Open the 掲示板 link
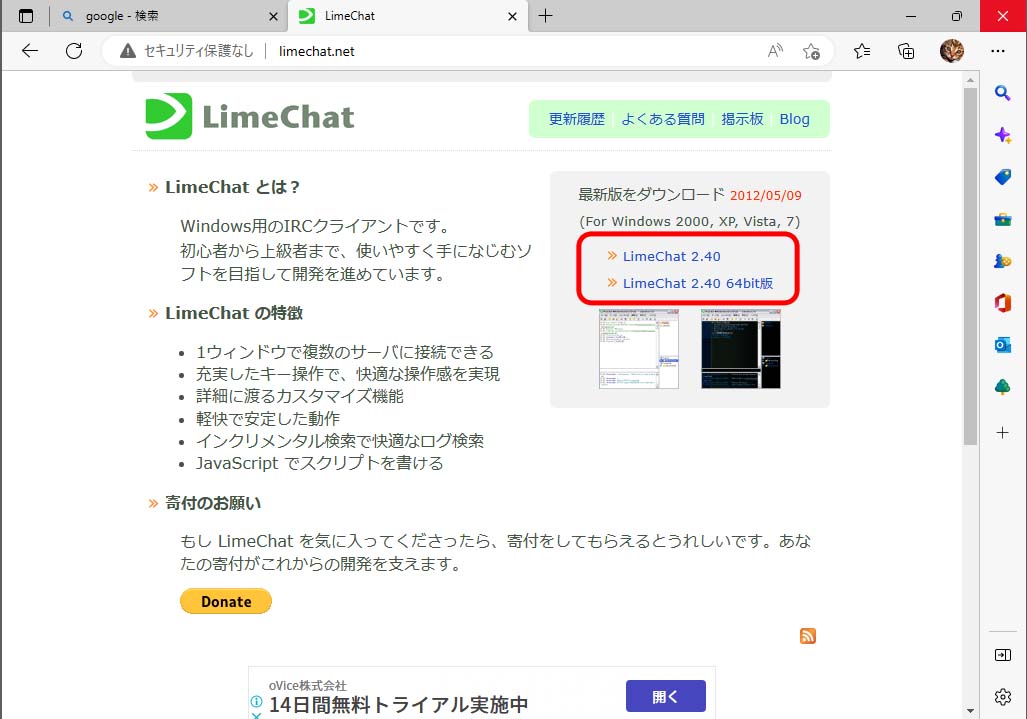 tap(742, 119)
